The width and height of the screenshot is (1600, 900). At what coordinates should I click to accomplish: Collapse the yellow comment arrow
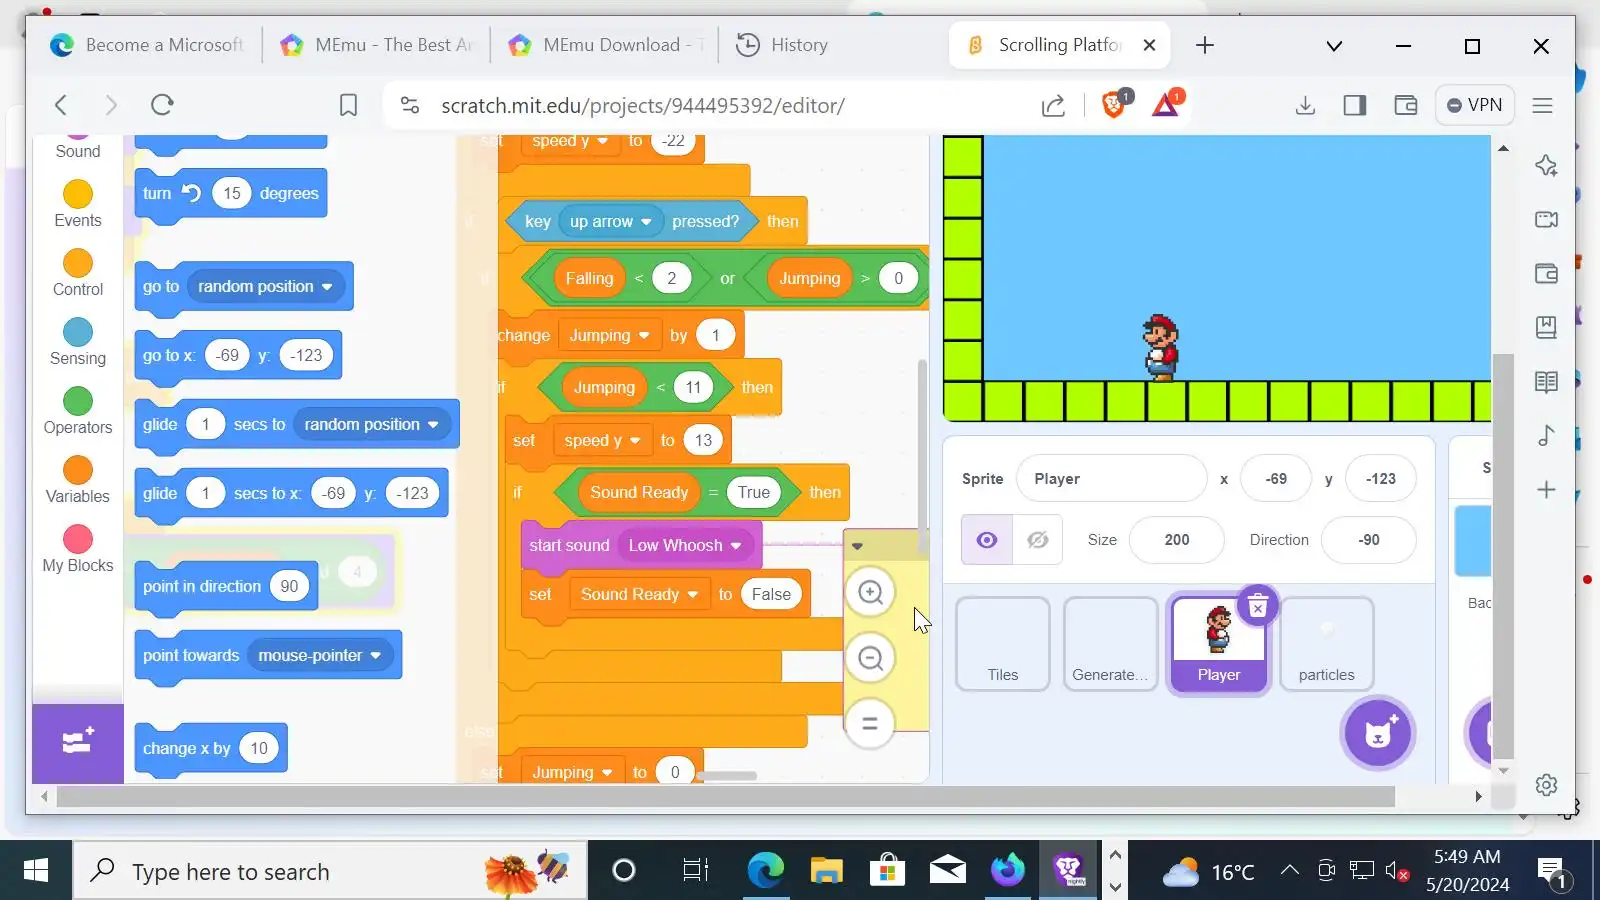click(857, 546)
